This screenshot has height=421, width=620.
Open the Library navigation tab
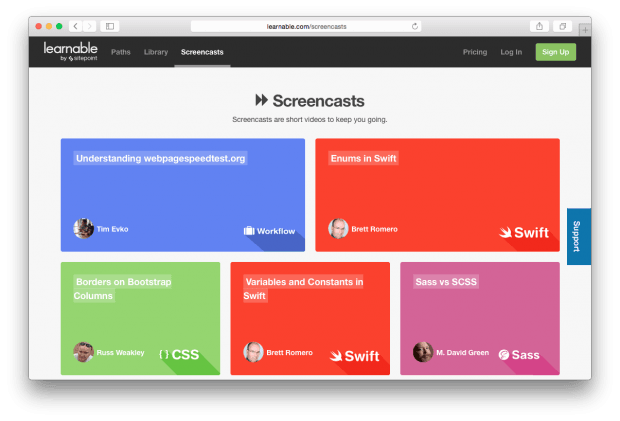pos(156,51)
